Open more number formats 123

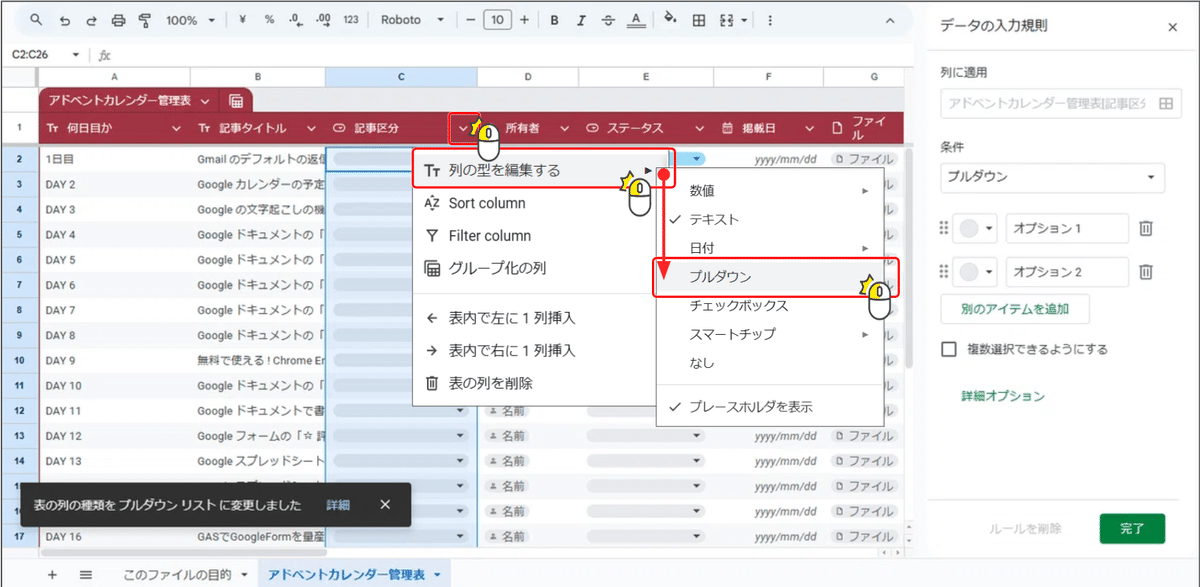(350, 20)
